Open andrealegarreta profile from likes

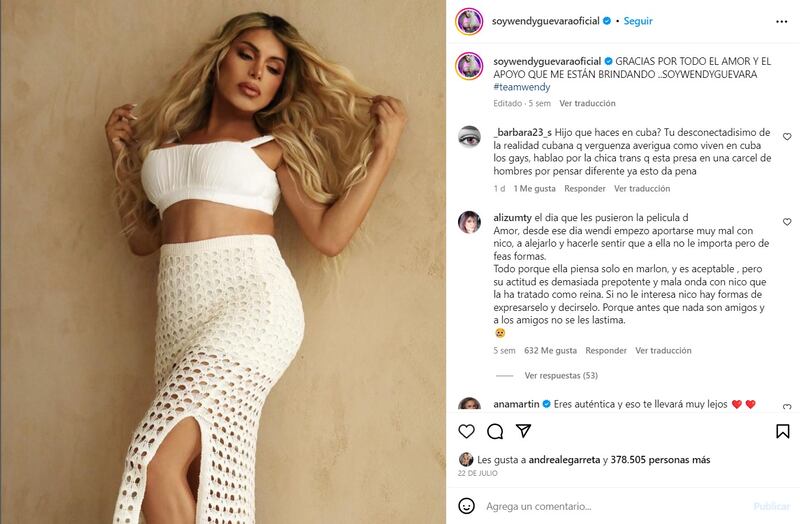[564, 460]
